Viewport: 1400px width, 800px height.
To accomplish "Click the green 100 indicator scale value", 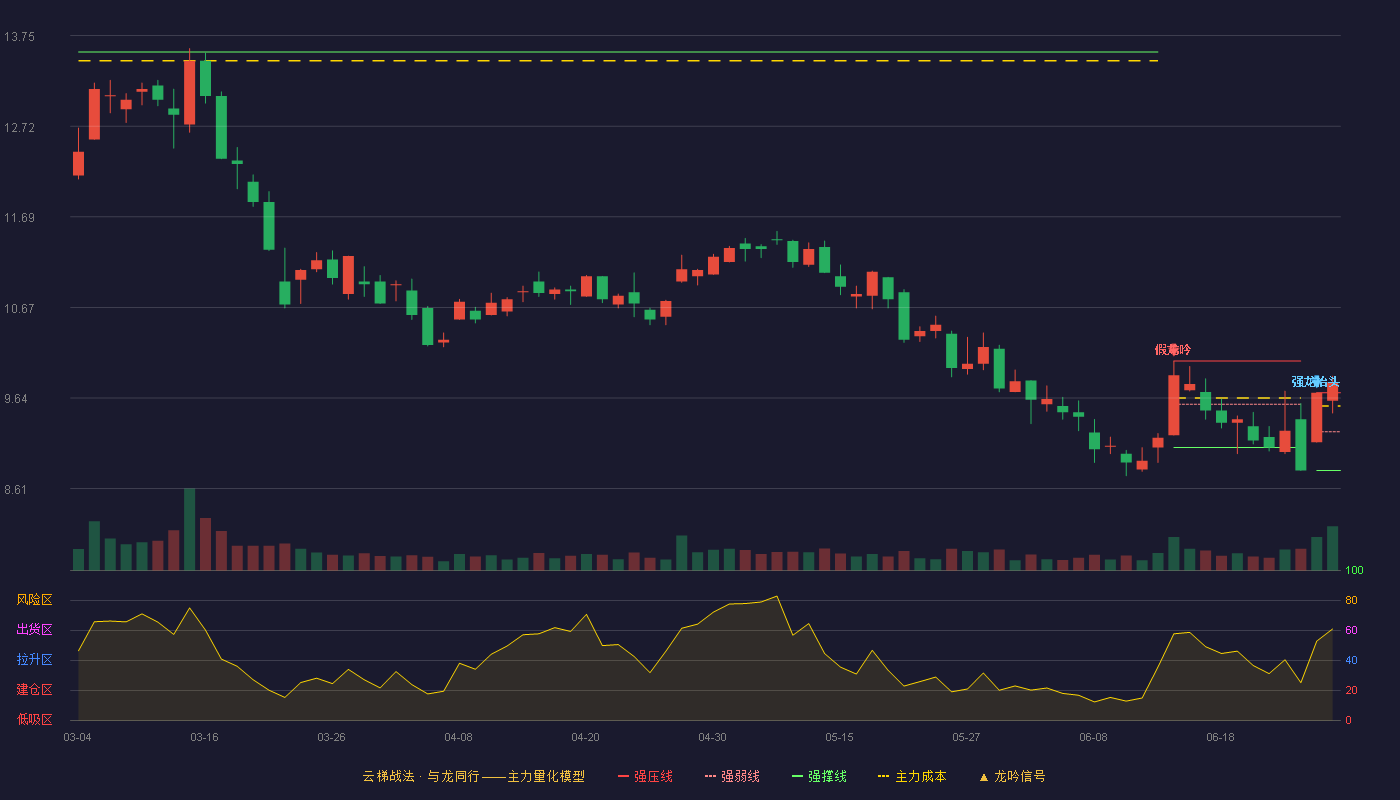I will point(1354,571).
